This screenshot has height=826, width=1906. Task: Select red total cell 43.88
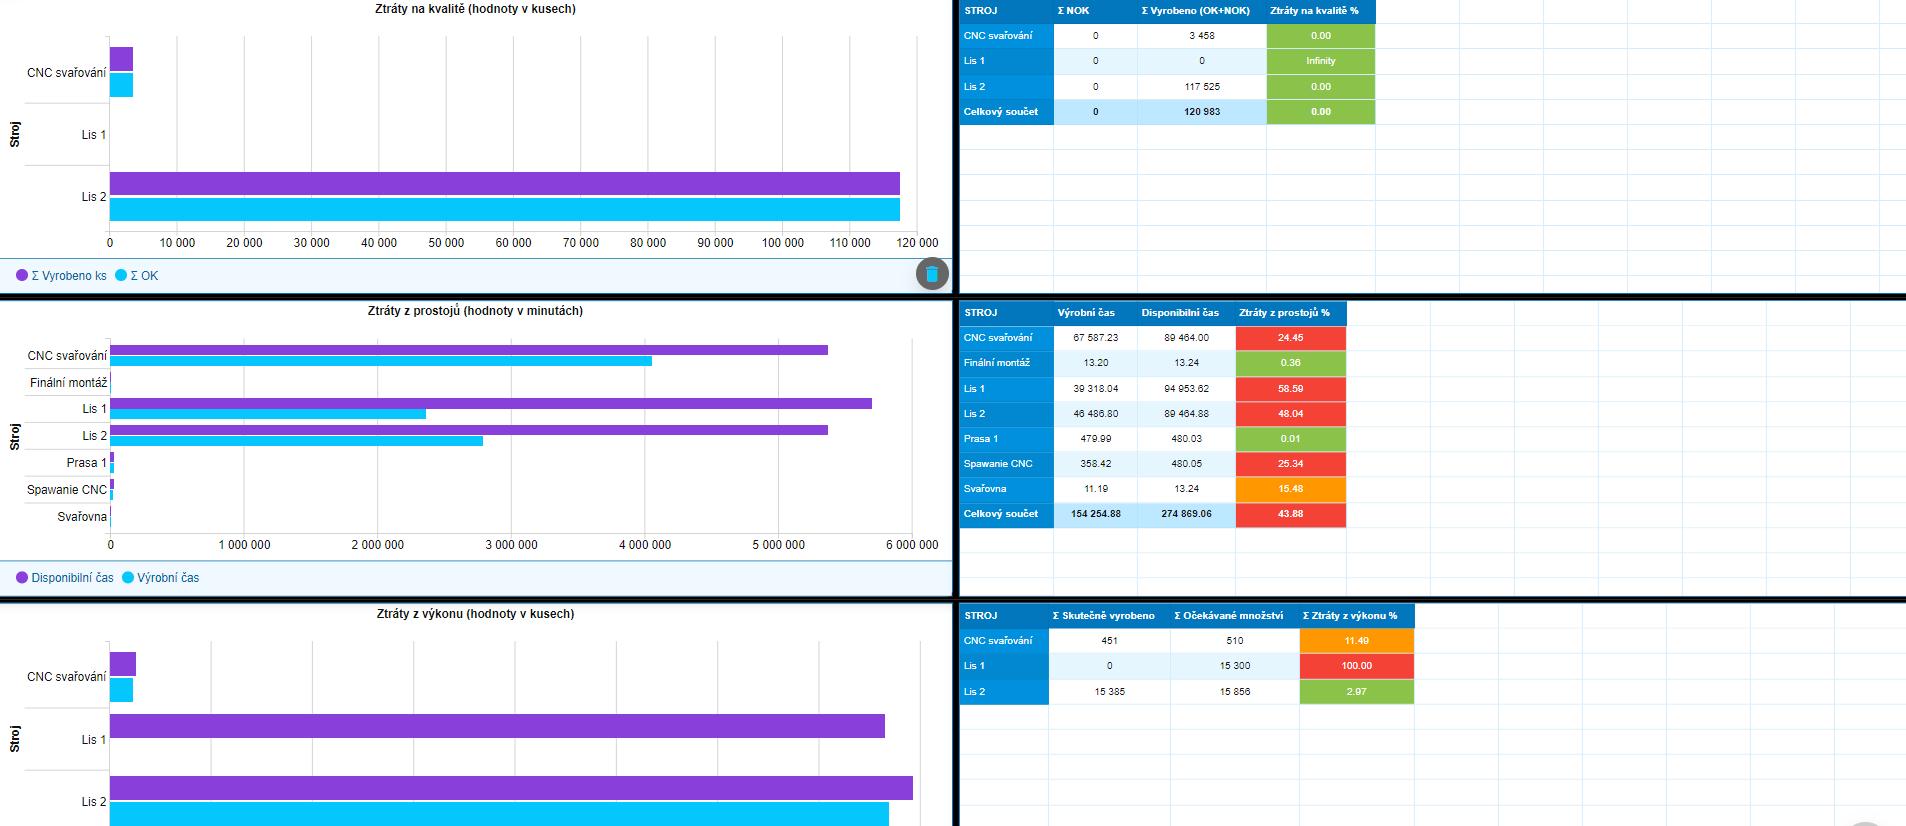click(1291, 514)
